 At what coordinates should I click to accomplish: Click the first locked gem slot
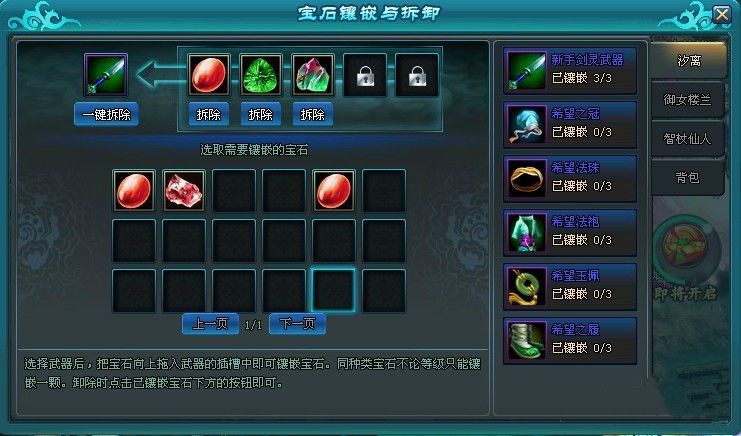click(x=365, y=75)
